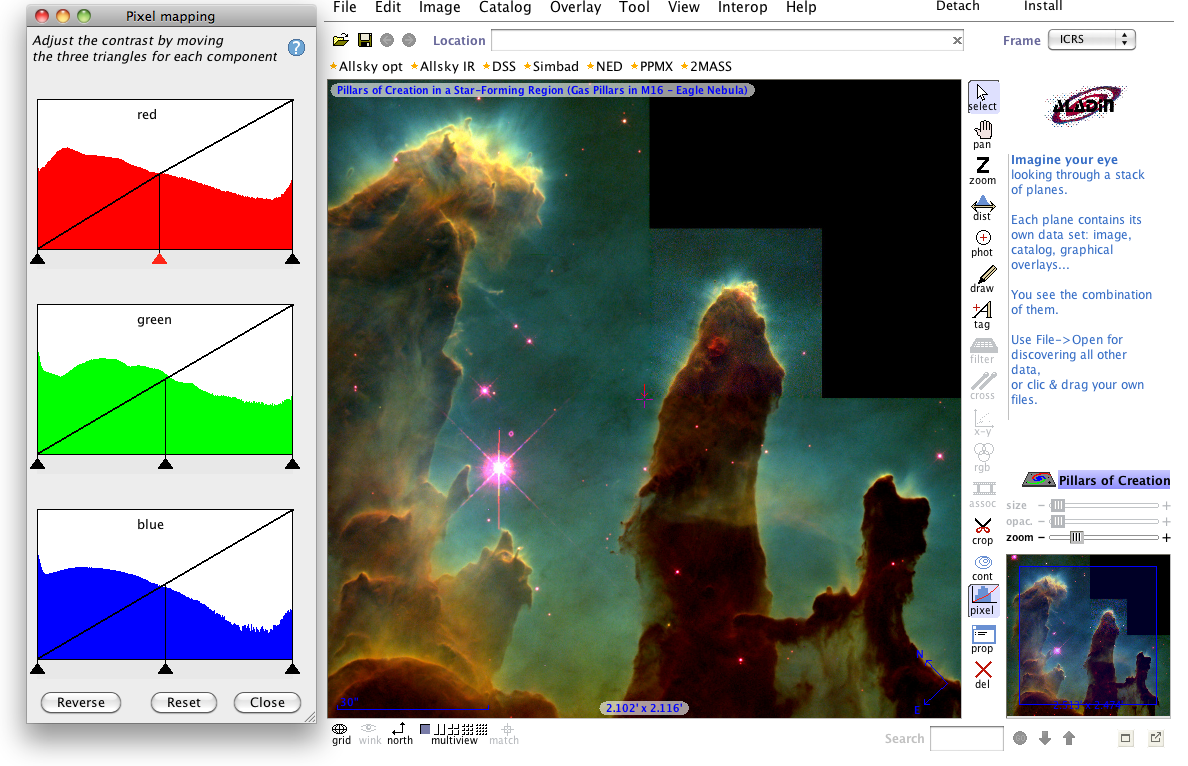The height and width of the screenshot is (766, 1188).
Task: Select the phot photometry tool
Action: point(983,243)
